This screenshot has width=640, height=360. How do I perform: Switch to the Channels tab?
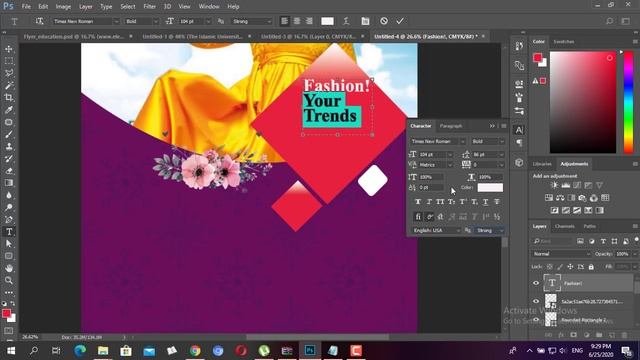pos(564,226)
